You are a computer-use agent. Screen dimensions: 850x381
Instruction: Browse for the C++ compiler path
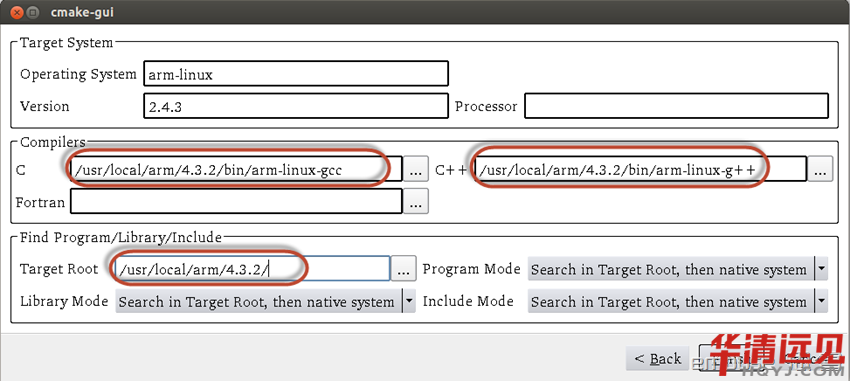[820, 171]
